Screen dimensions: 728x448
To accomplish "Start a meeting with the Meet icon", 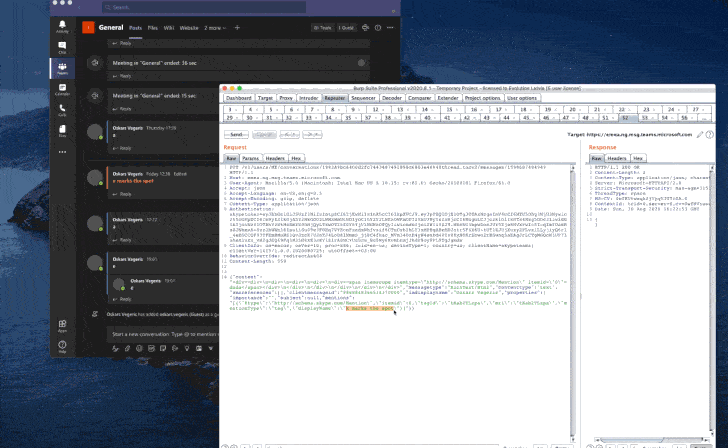I will pyautogui.click(x=365, y=28).
